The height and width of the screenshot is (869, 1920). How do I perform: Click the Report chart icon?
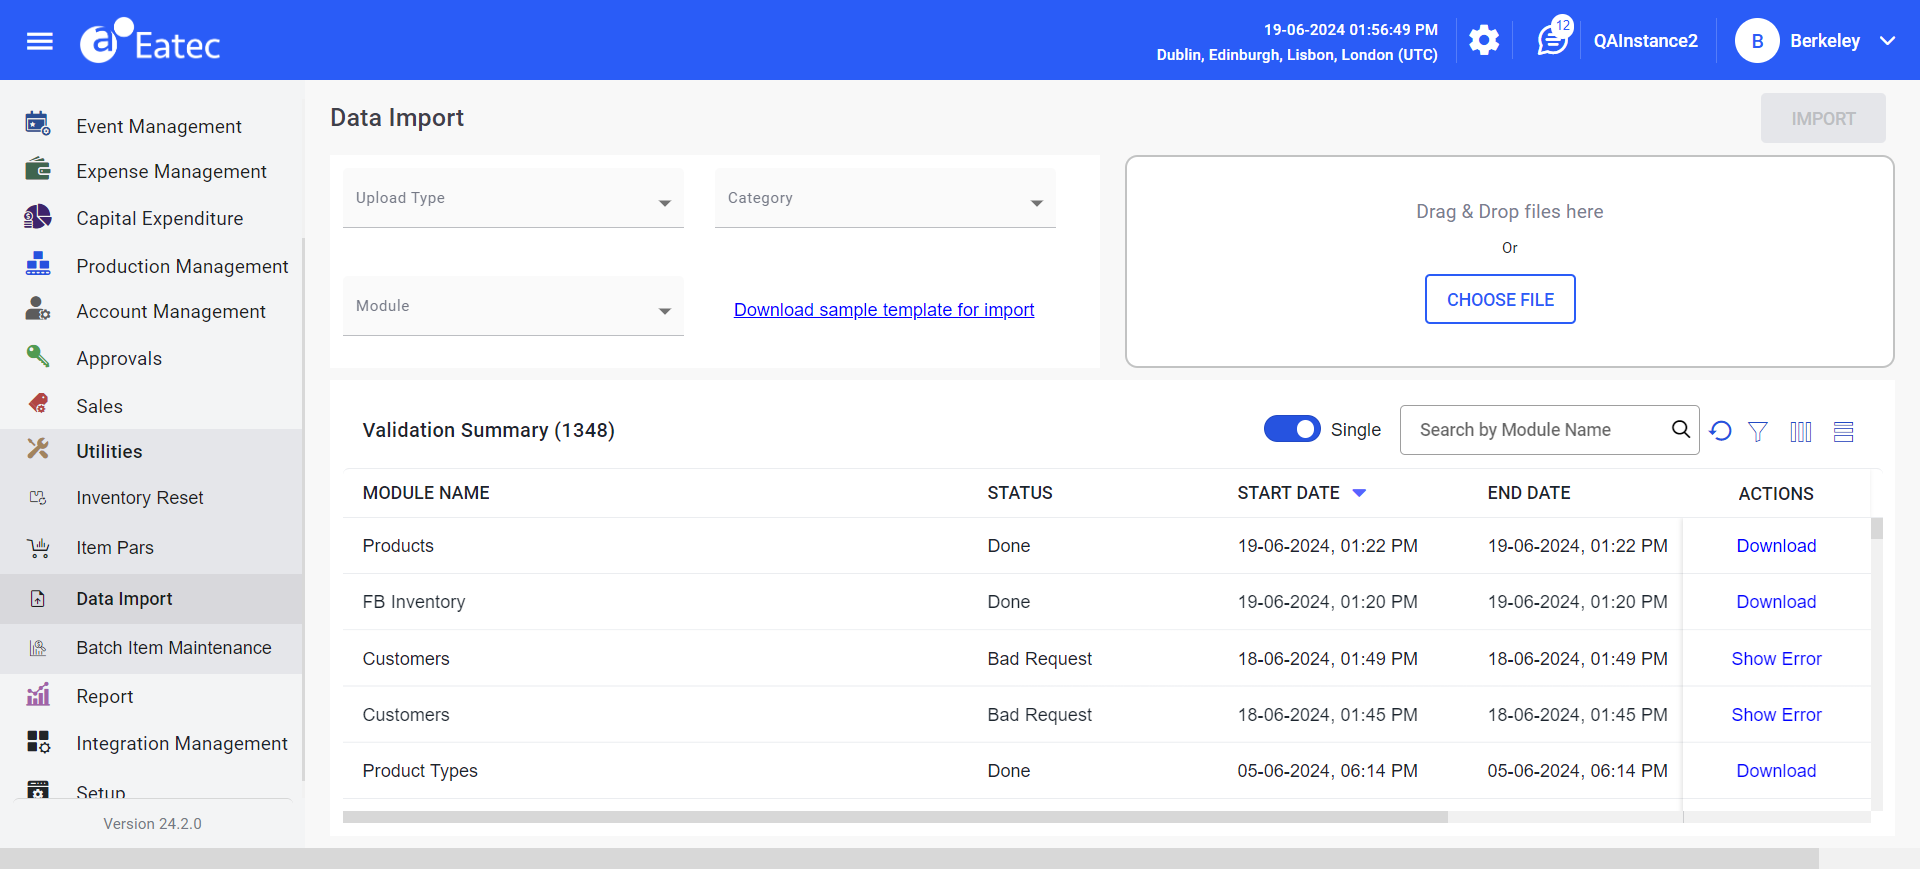coord(38,694)
